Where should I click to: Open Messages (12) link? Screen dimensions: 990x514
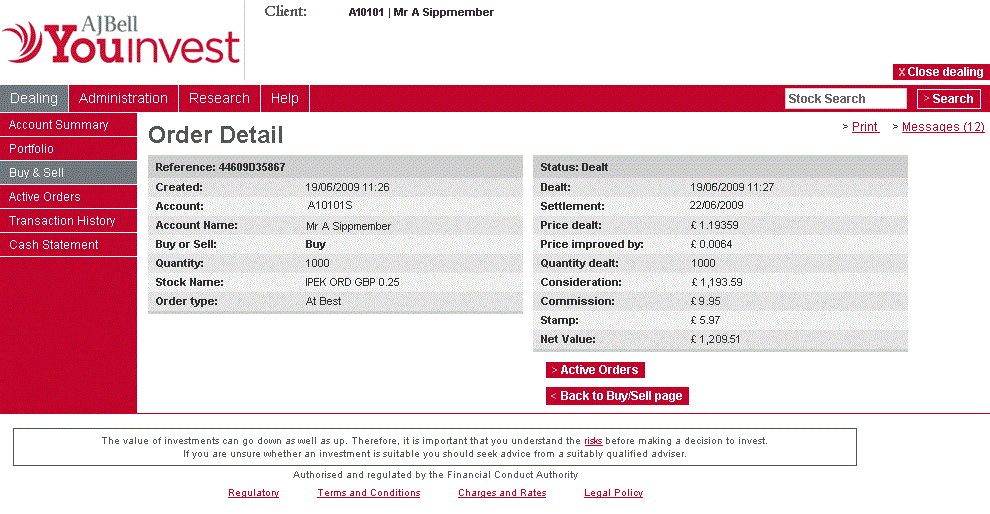(943, 127)
